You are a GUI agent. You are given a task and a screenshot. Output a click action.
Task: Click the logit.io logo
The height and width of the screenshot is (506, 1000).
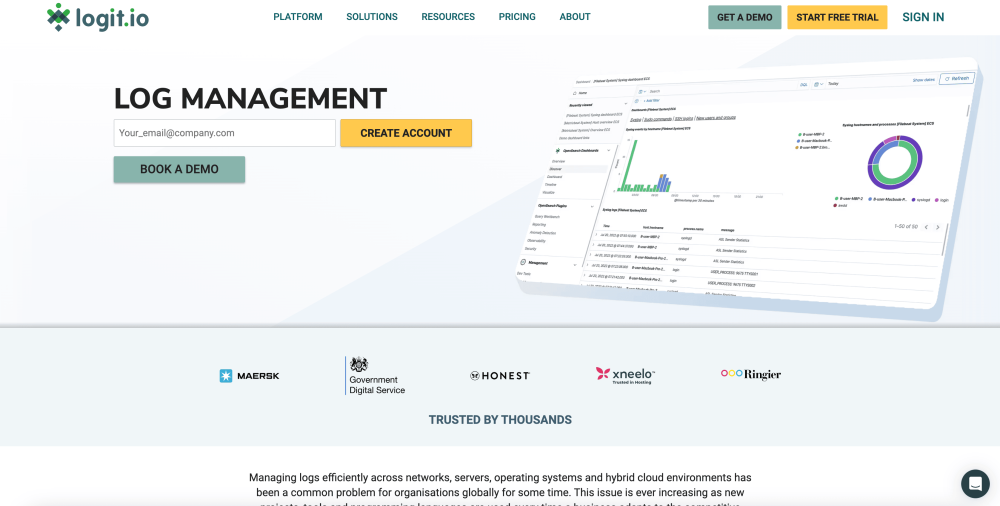pyautogui.click(x=98, y=17)
